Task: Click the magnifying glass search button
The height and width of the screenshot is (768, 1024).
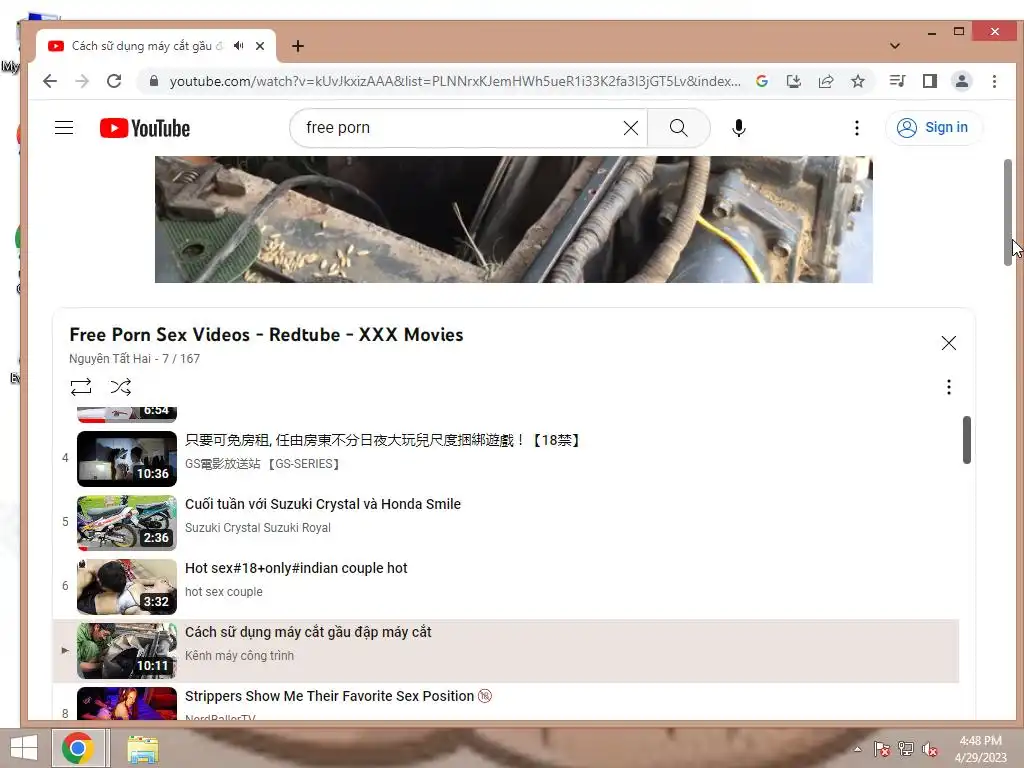Action: (679, 128)
